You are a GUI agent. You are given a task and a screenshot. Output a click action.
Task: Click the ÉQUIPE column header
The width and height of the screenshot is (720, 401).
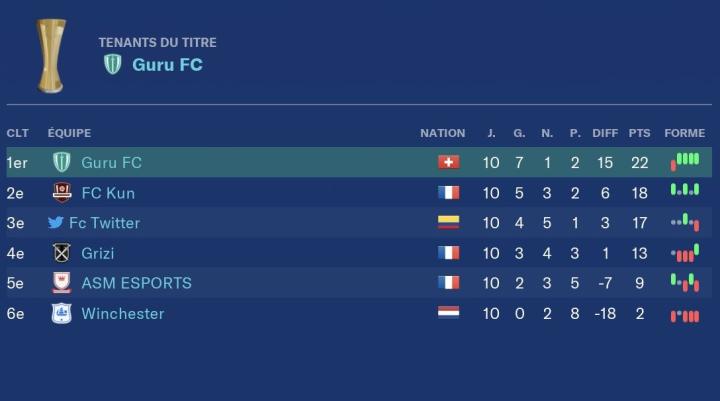[69, 133]
